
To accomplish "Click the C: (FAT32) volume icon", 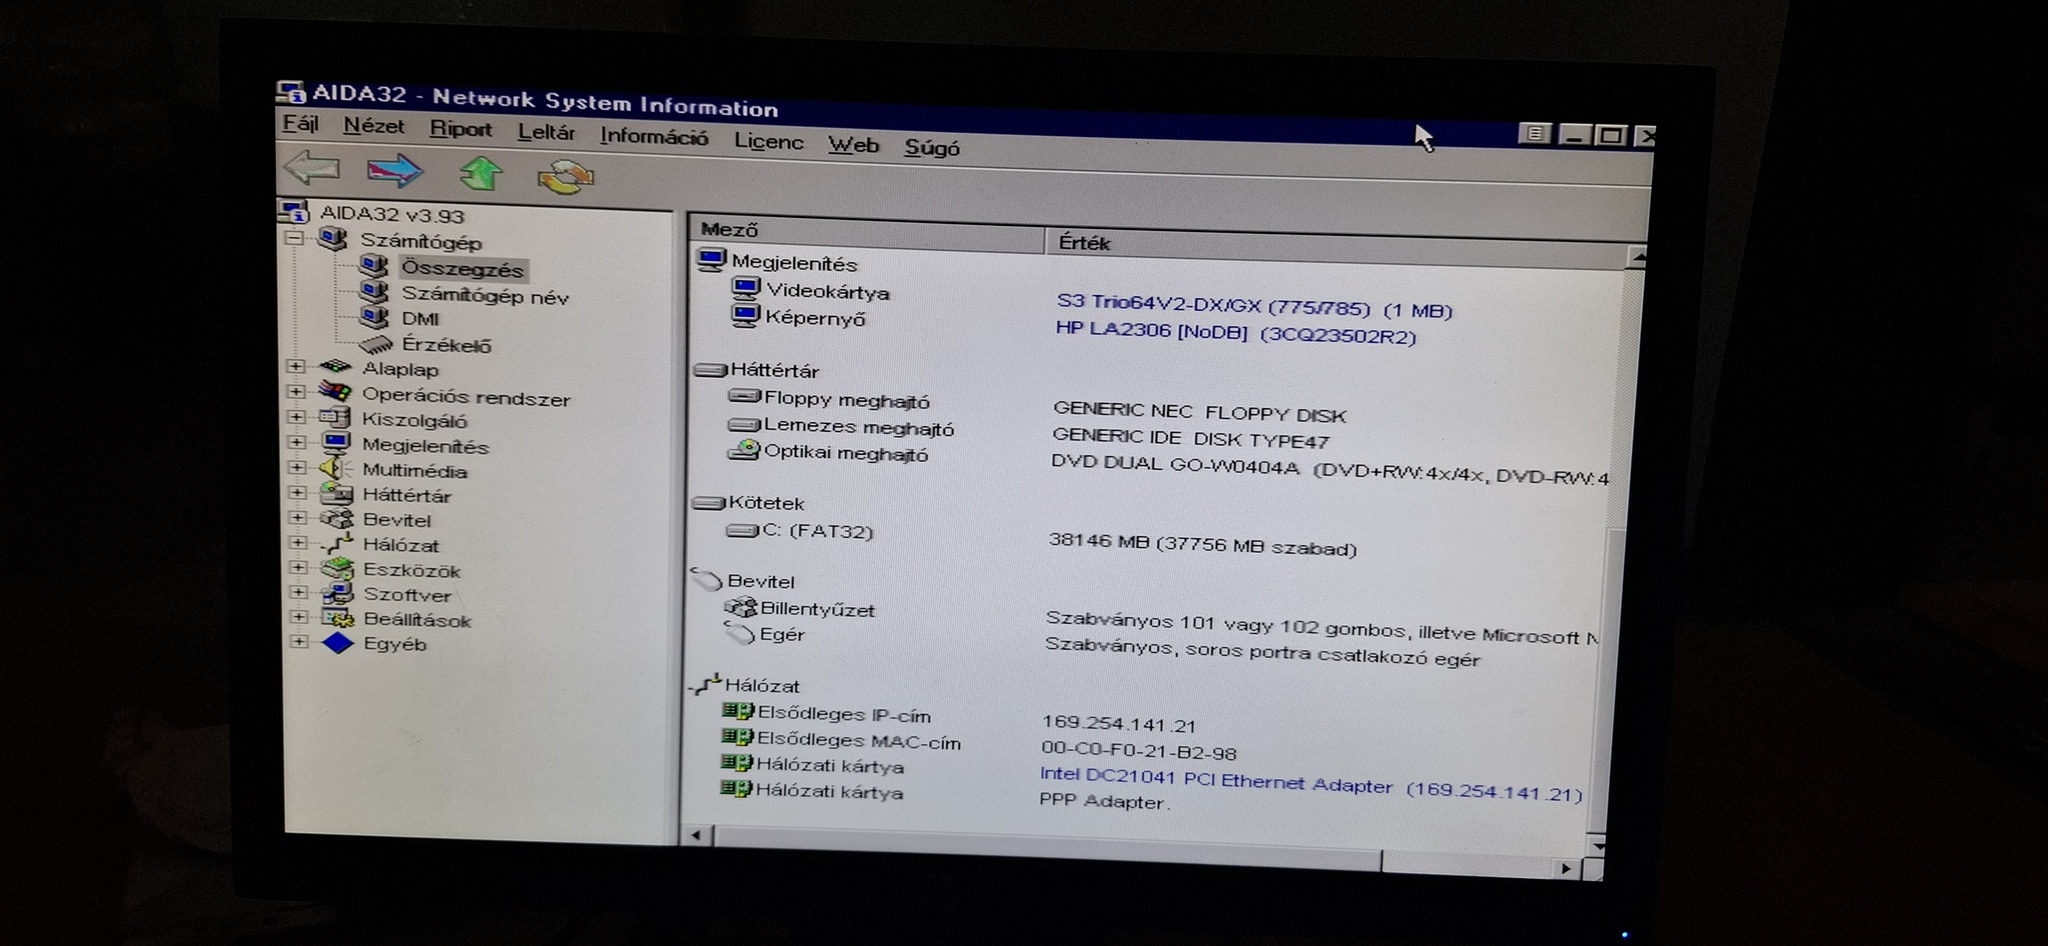I will 741,530.
